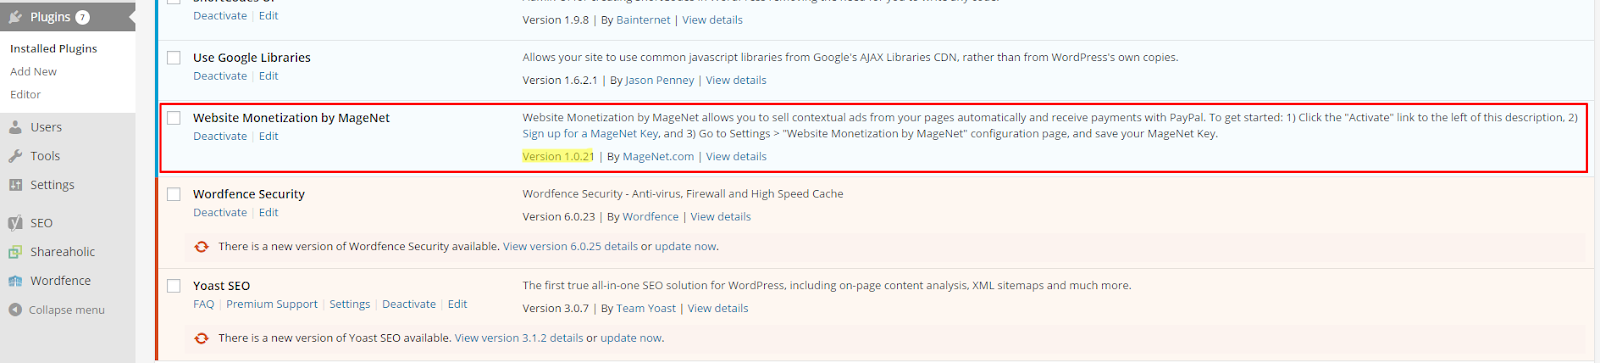Click the Wordfence Security plugin title
The width and height of the screenshot is (1600, 363).
coord(249,194)
